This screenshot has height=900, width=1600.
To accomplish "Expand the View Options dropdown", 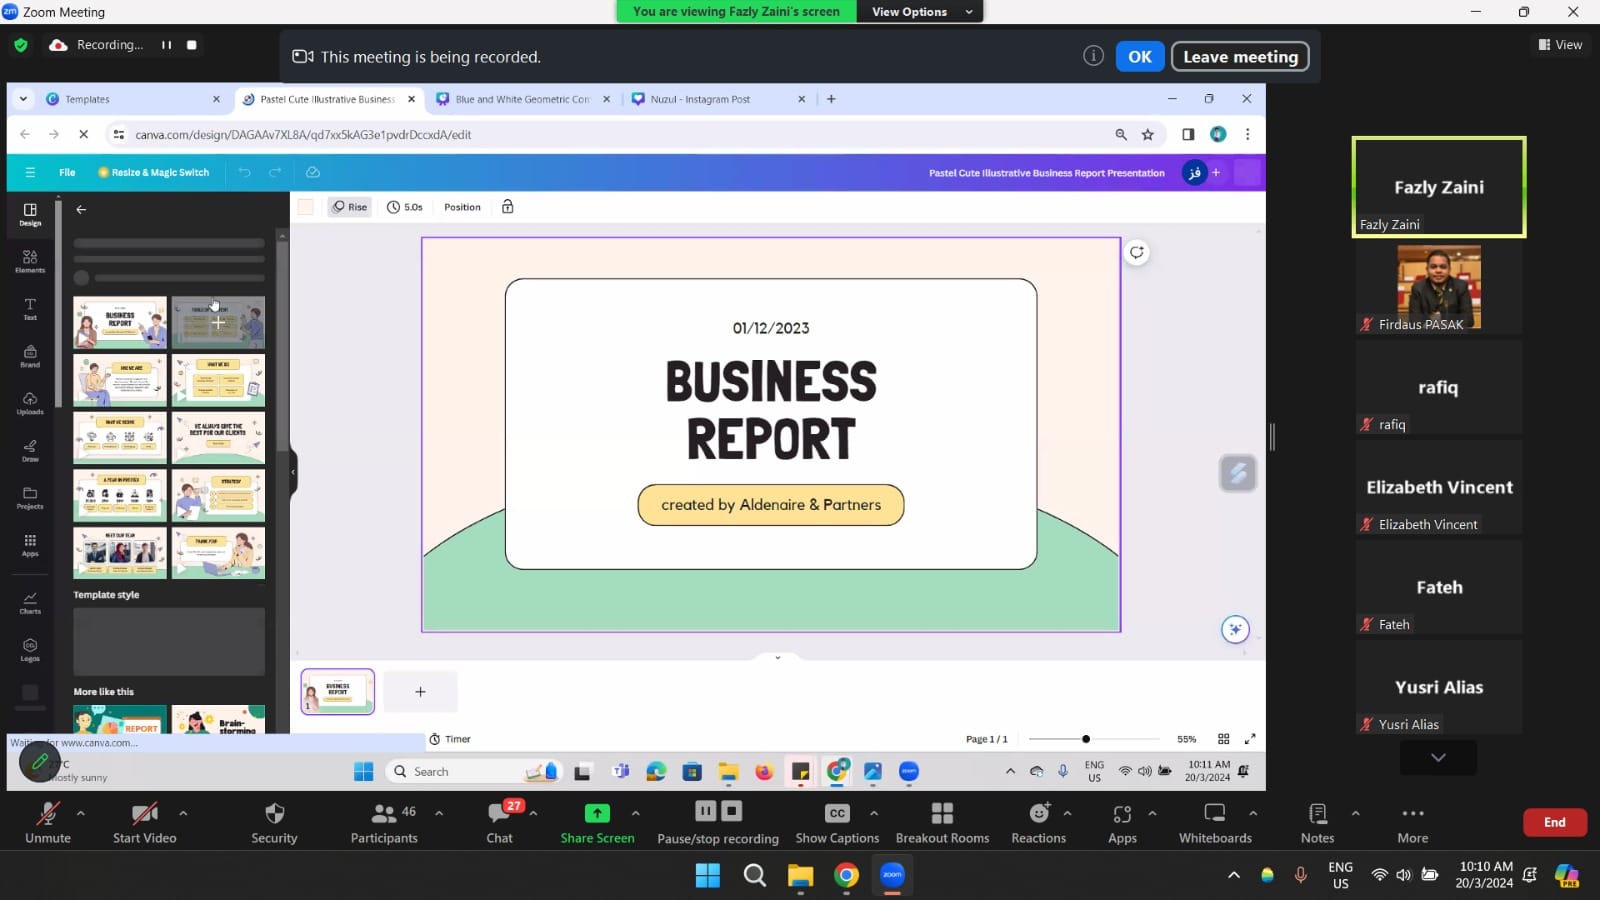I will pos(919,12).
